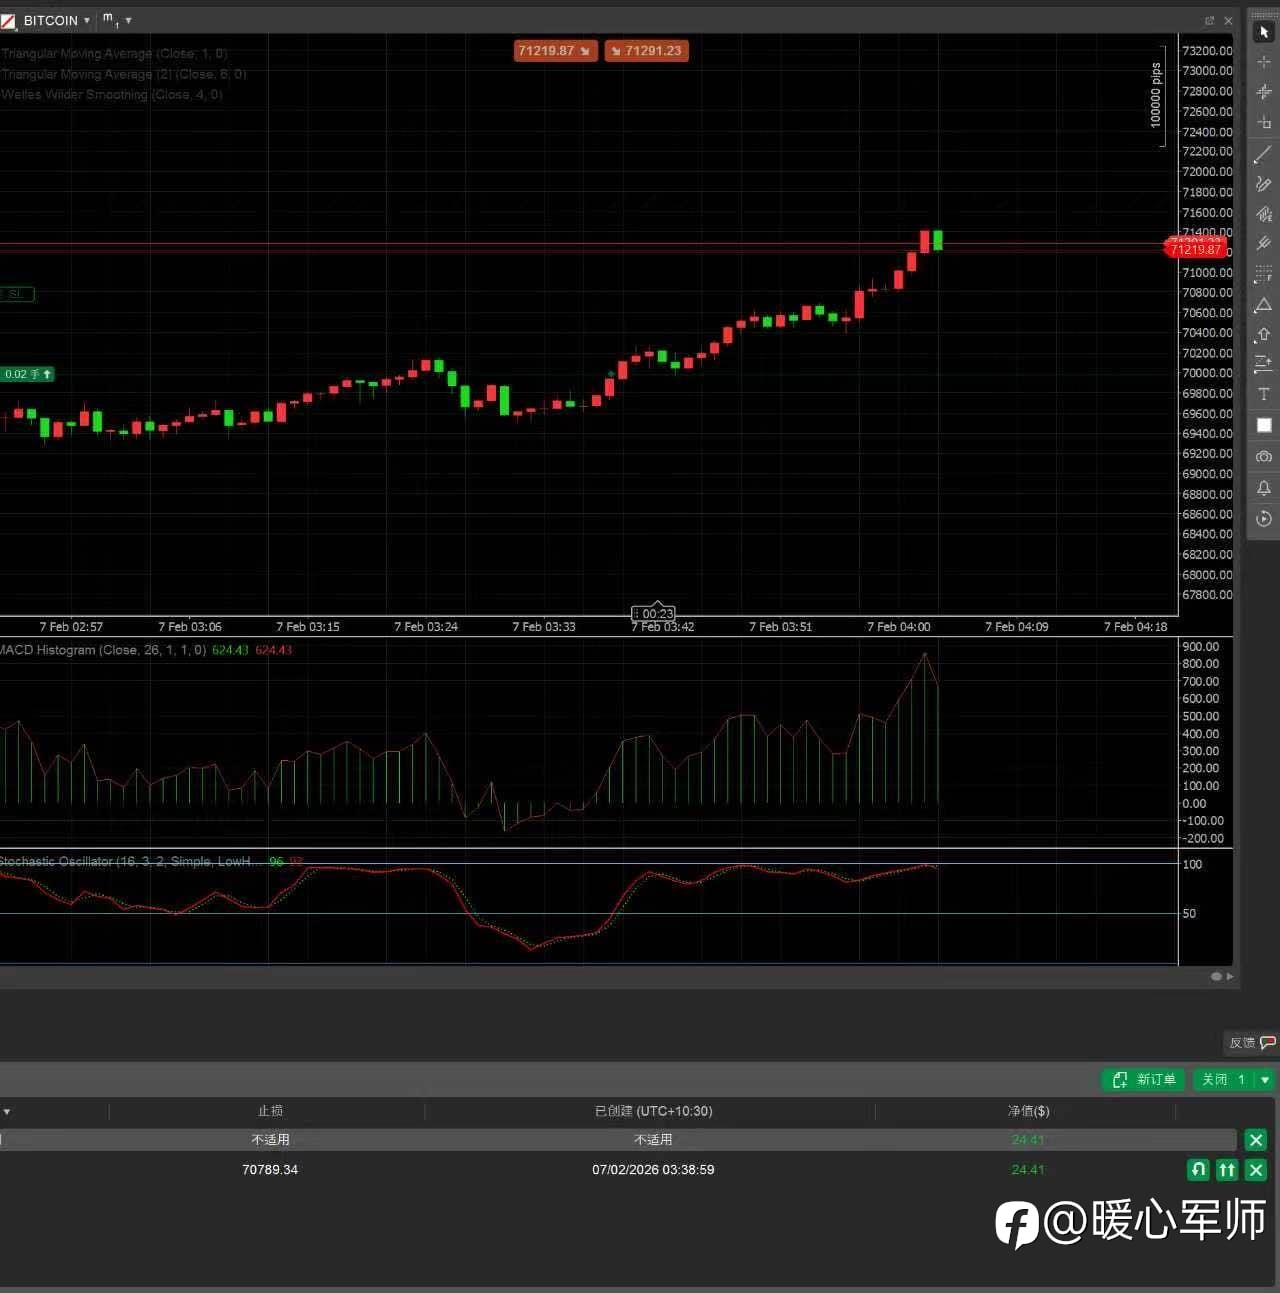The width and height of the screenshot is (1280, 1293).
Task: Choose the pencil freehand drawing tool
Action: (1263, 184)
